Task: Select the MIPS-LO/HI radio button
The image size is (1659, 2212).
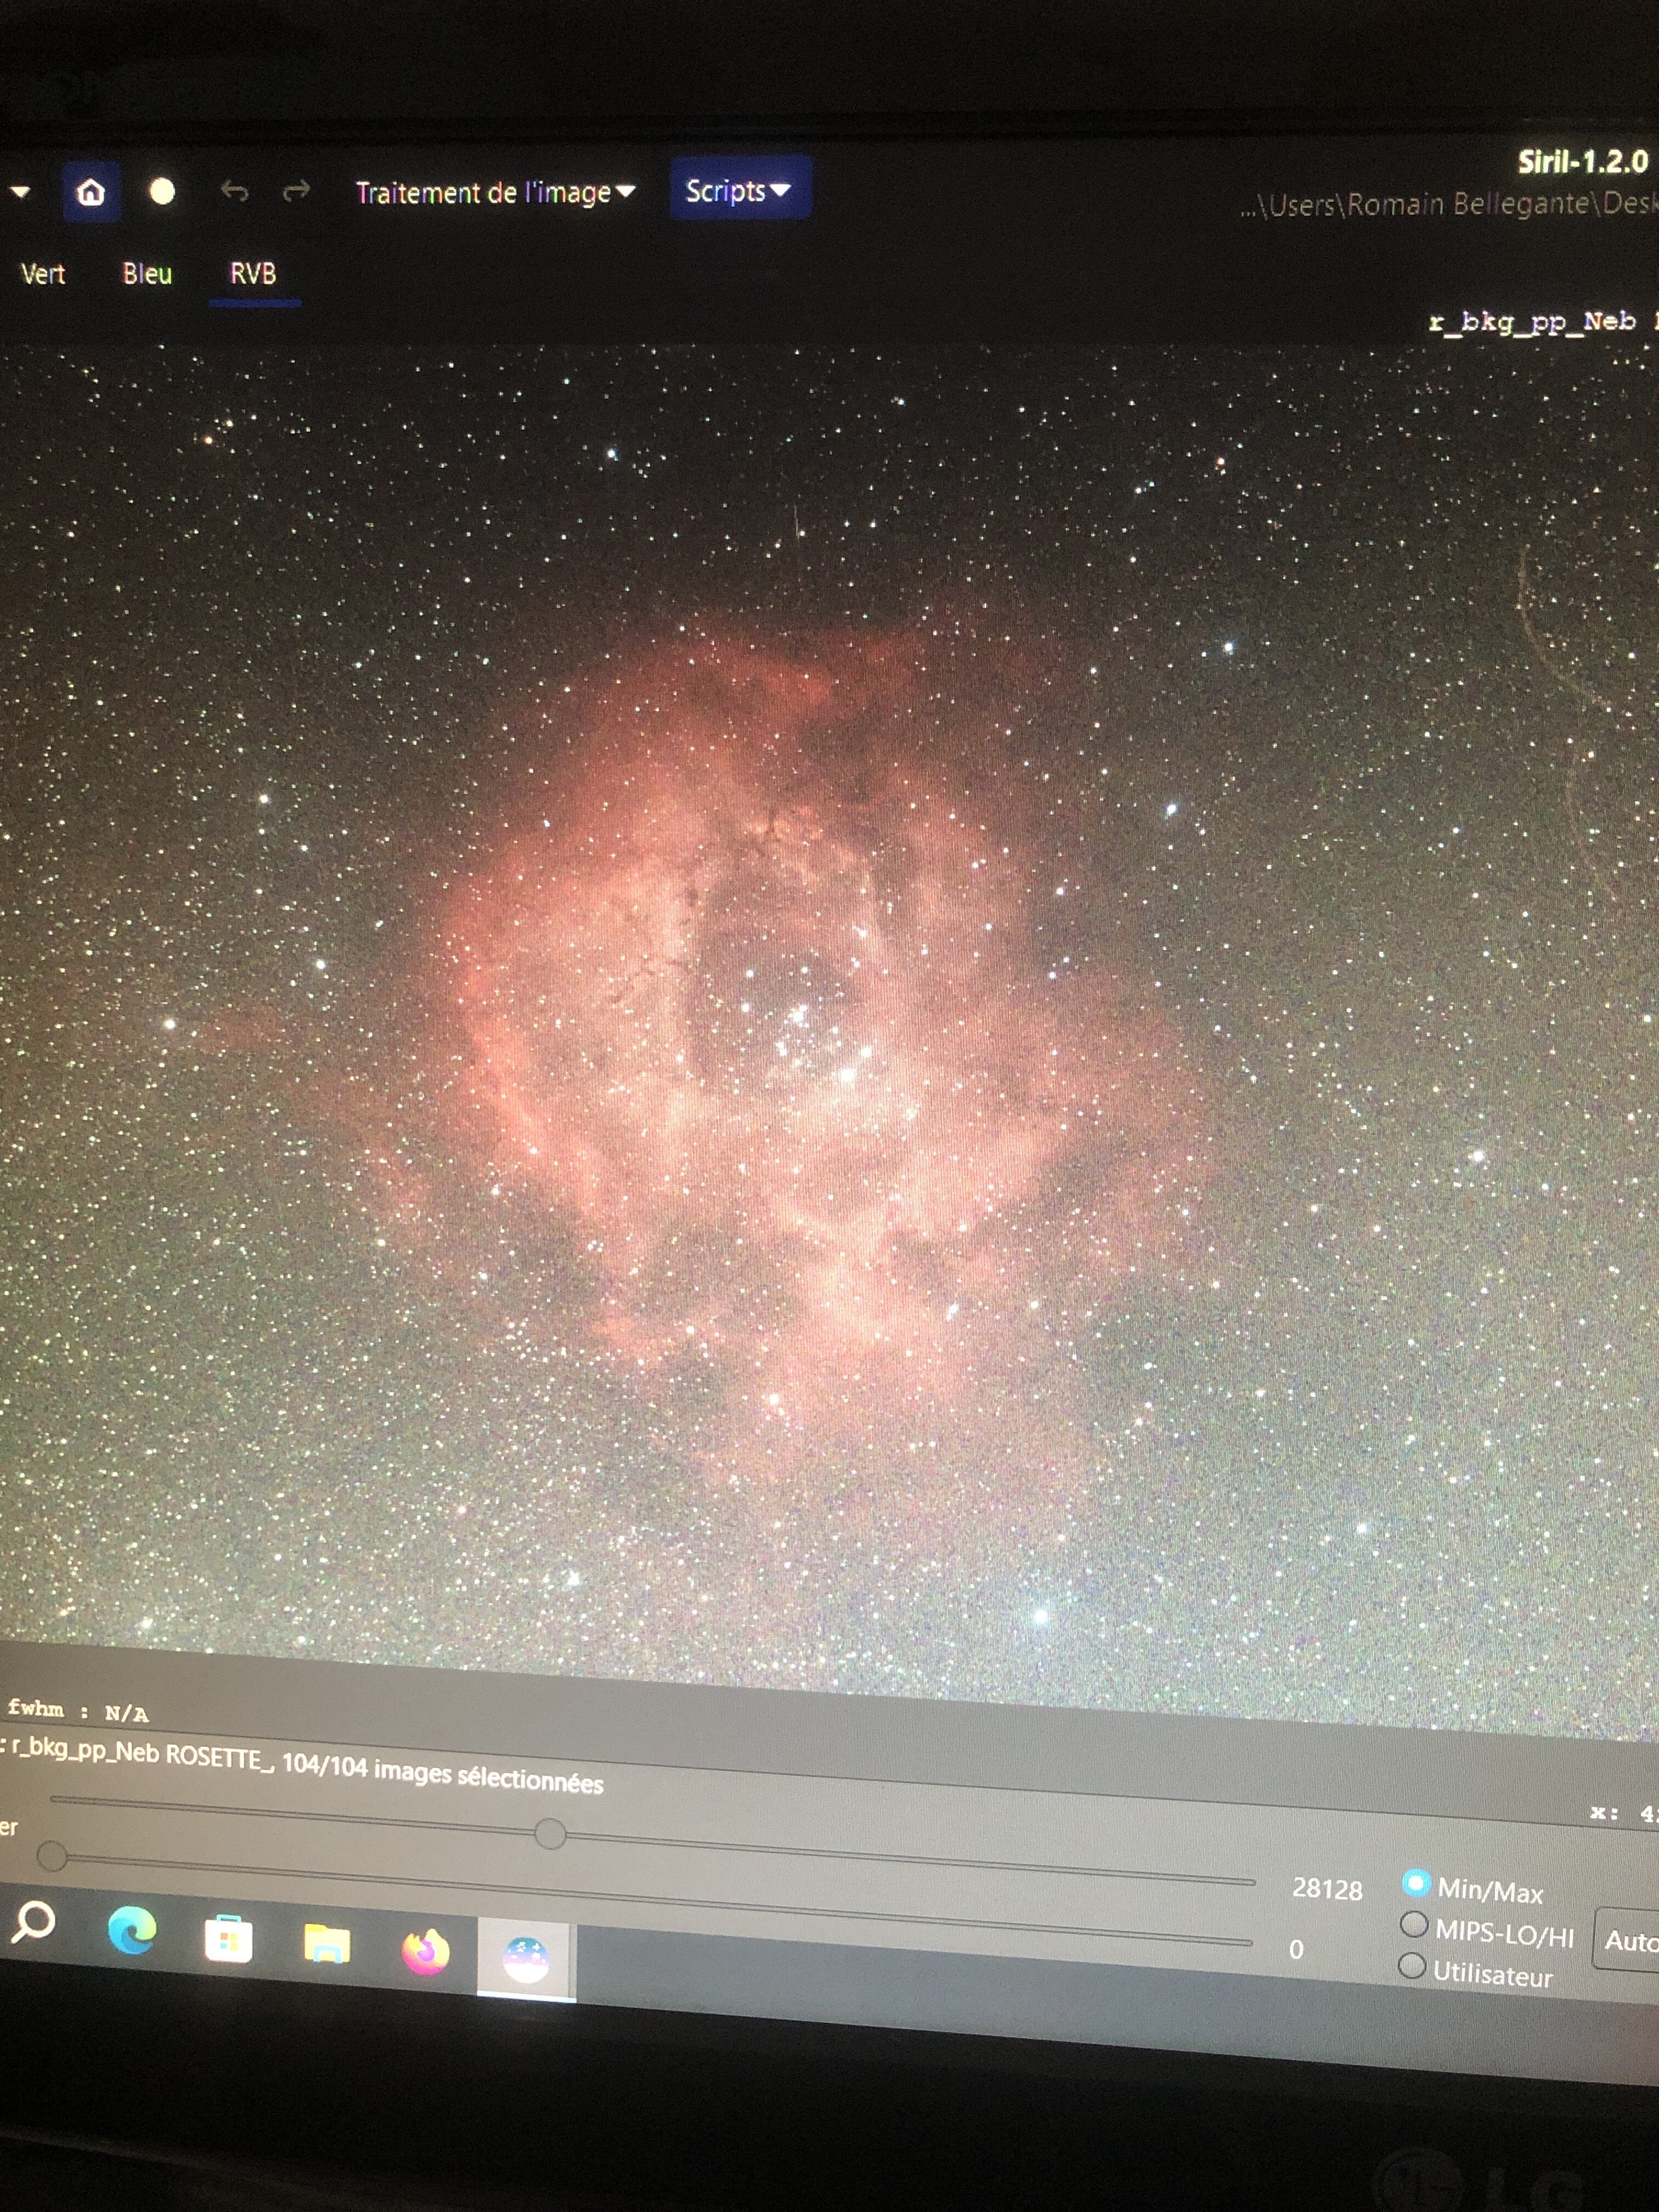Action: (x=1413, y=1924)
